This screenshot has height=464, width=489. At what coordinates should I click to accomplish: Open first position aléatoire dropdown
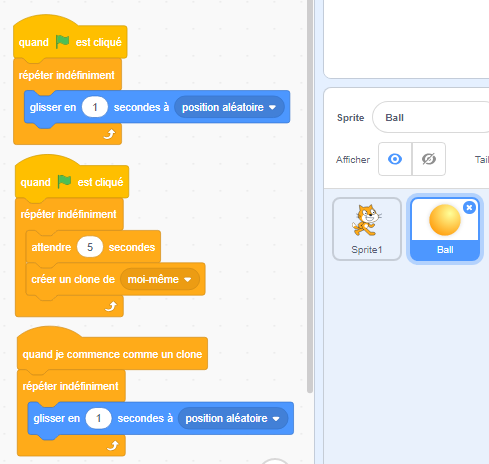click(x=229, y=107)
